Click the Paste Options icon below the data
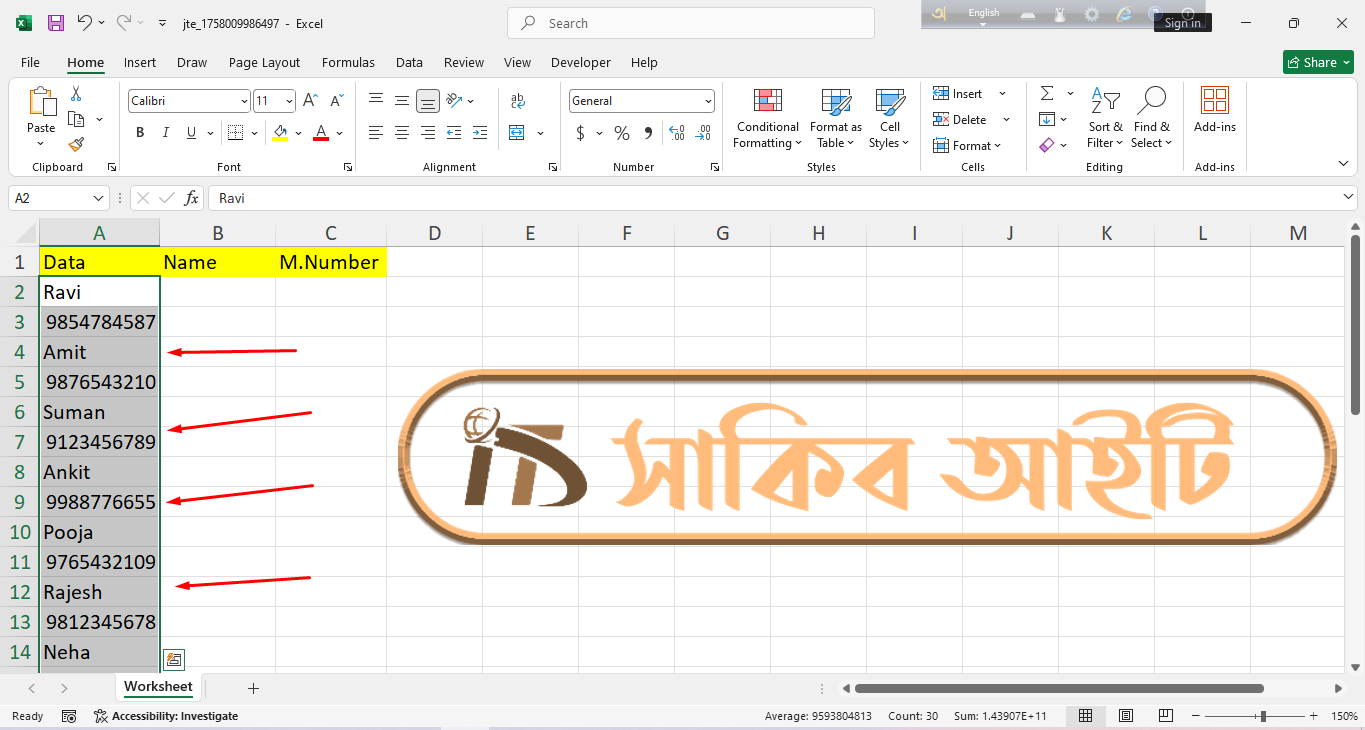This screenshot has width=1365, height=730. click(x=174, y=659)
